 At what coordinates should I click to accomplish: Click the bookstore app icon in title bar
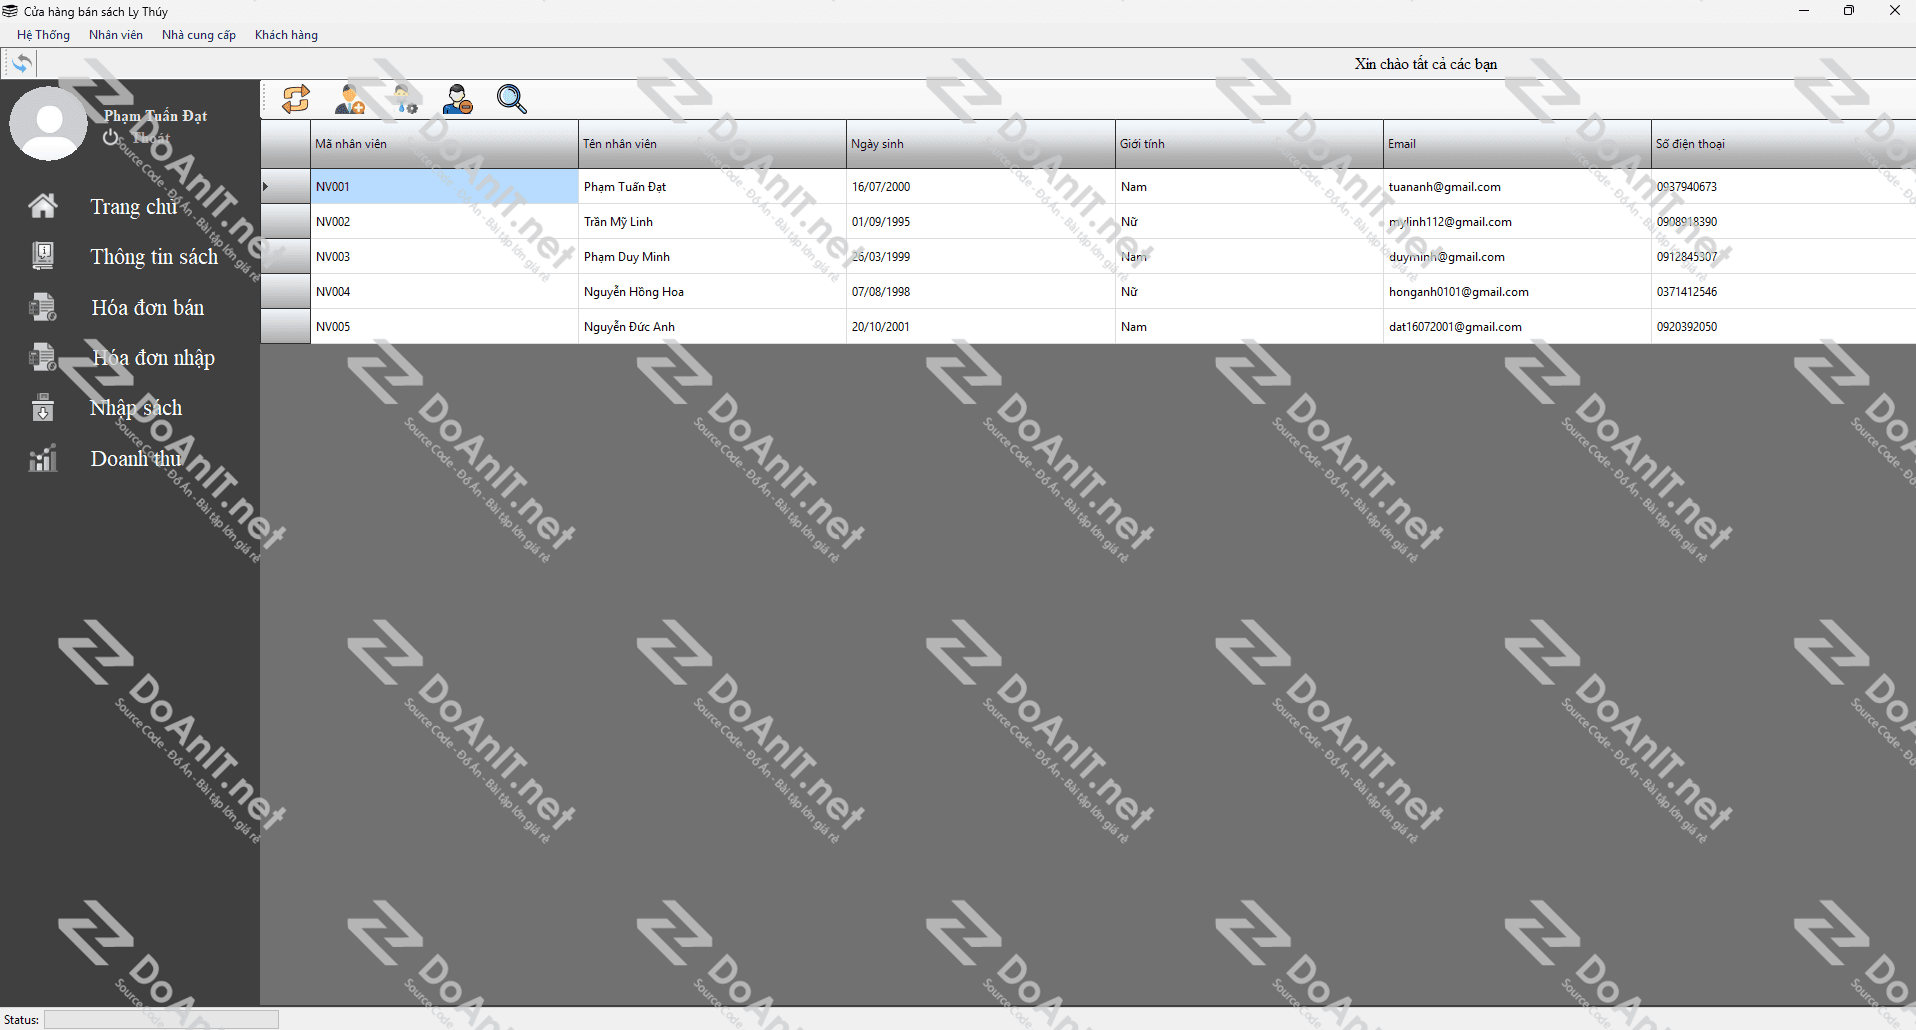tap(10, 11)
